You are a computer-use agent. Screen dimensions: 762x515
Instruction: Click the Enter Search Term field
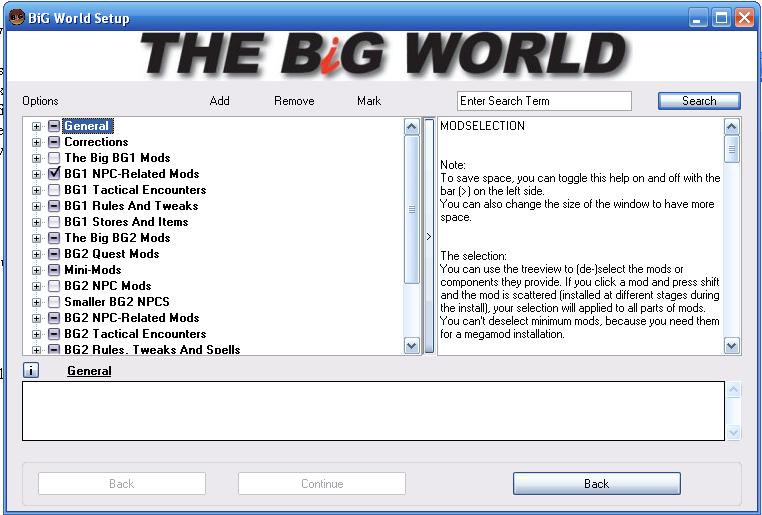[x=544, y=101]
